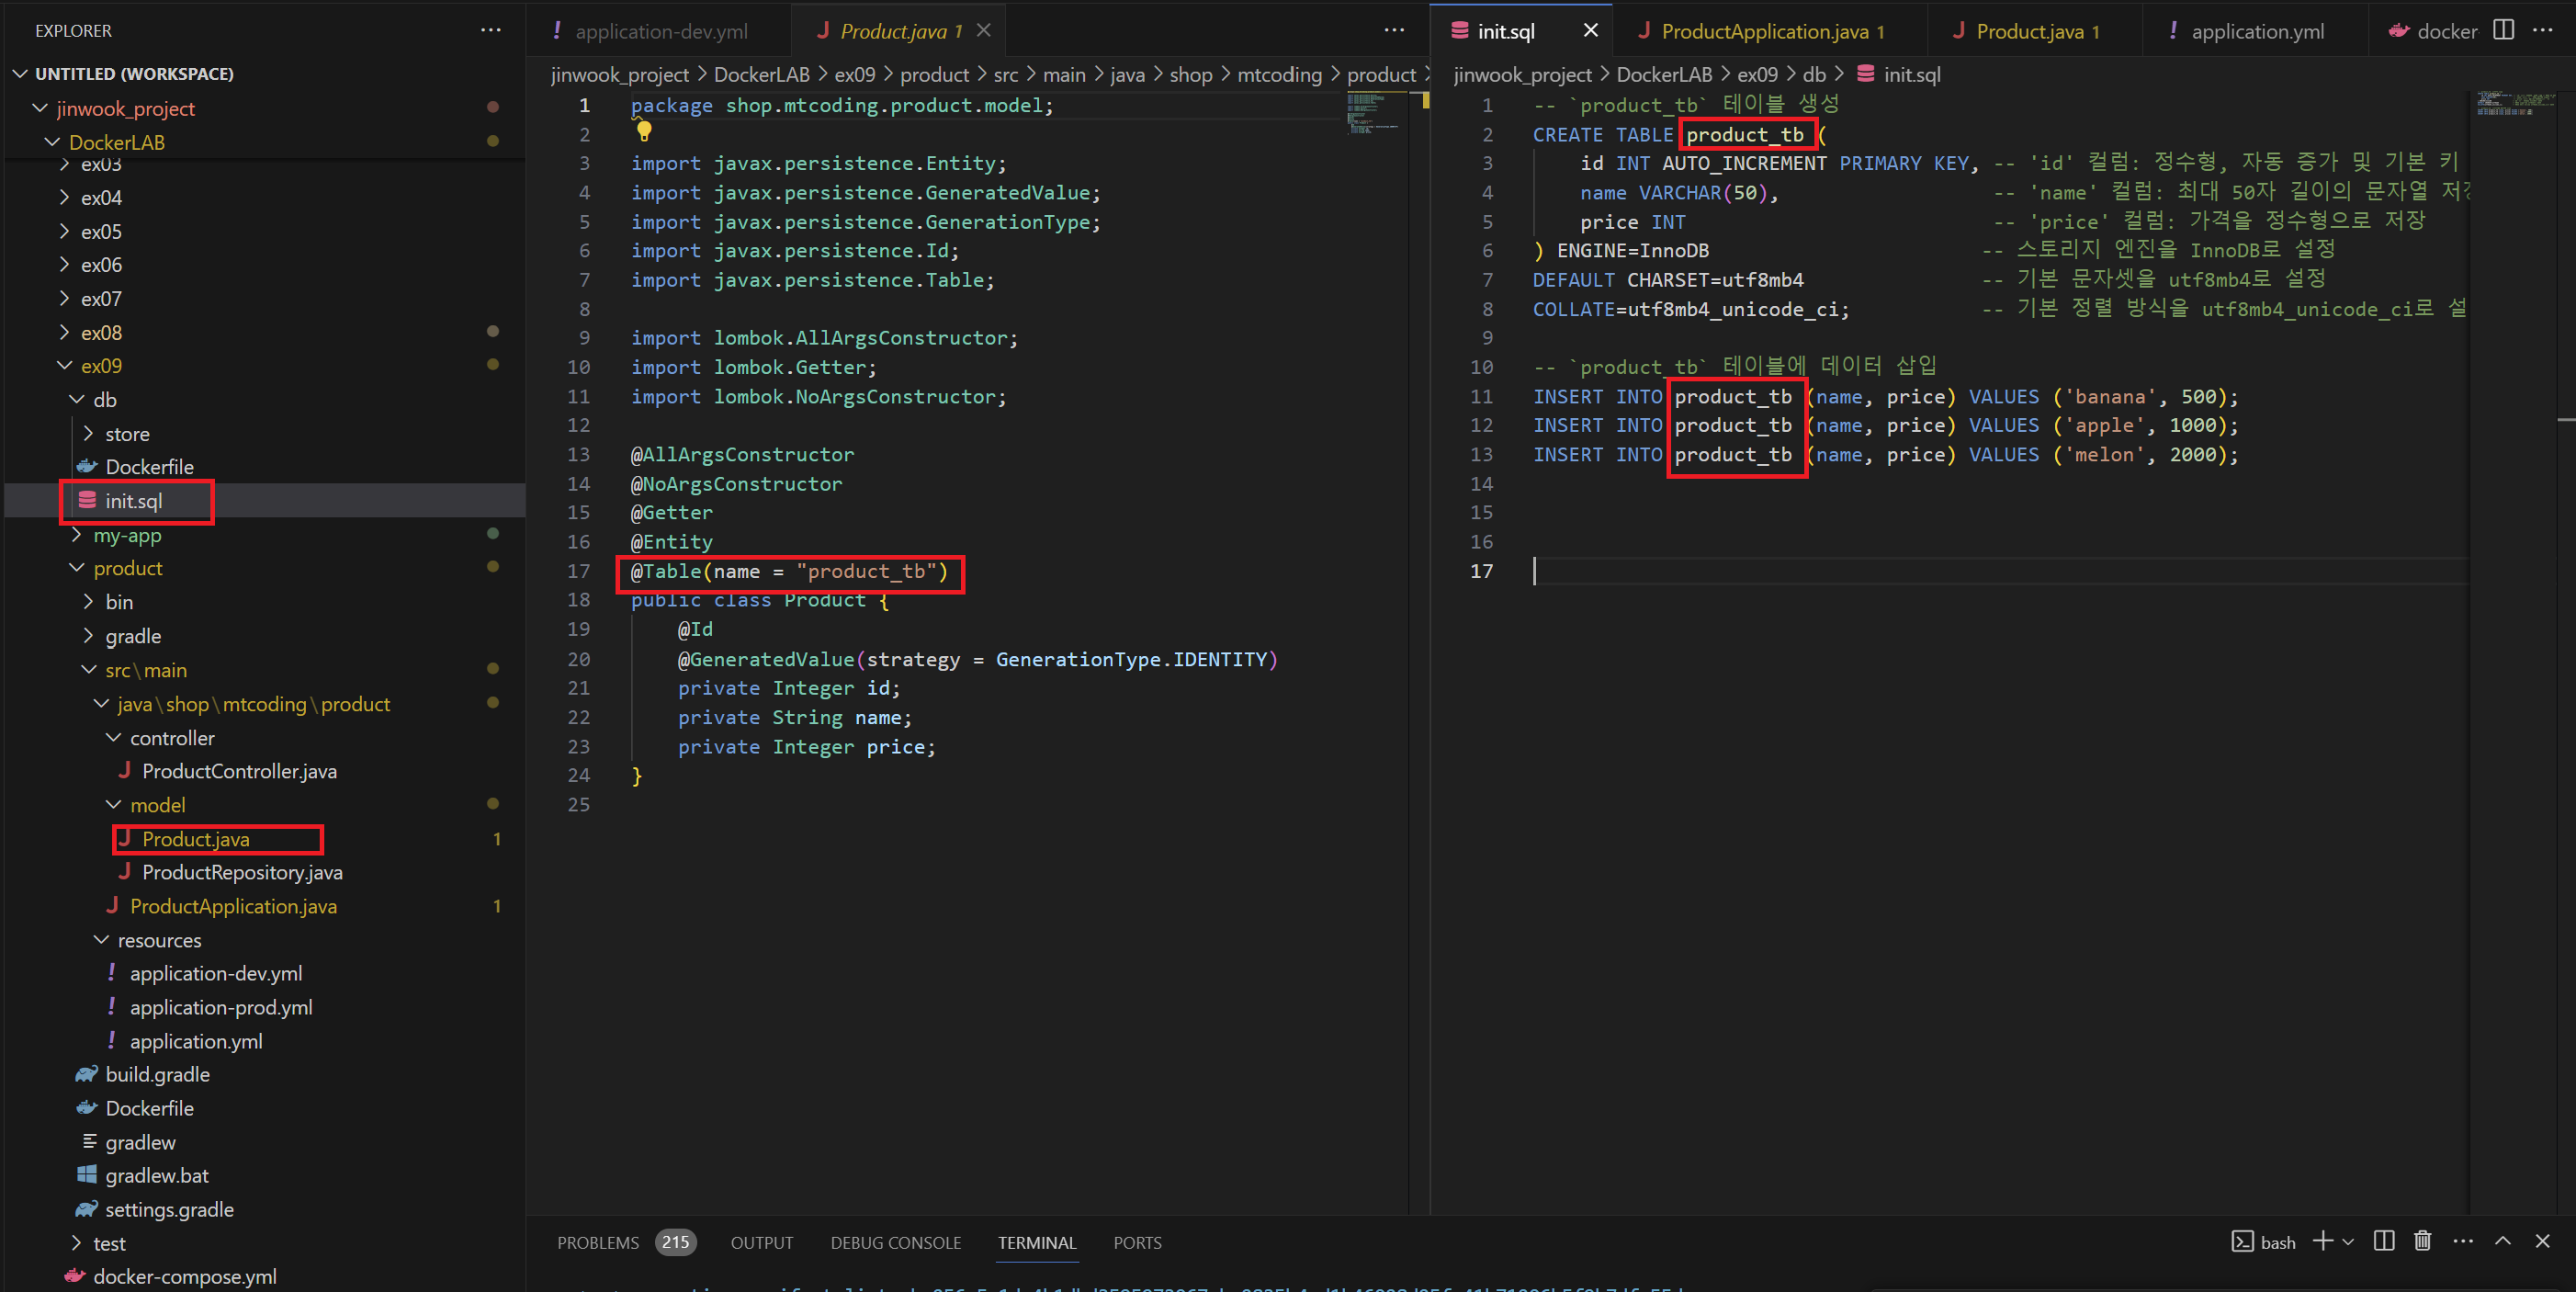This screenshot has width=2576, height=1292.
Task: Split the right editor group
Action: coord(2503,30)
